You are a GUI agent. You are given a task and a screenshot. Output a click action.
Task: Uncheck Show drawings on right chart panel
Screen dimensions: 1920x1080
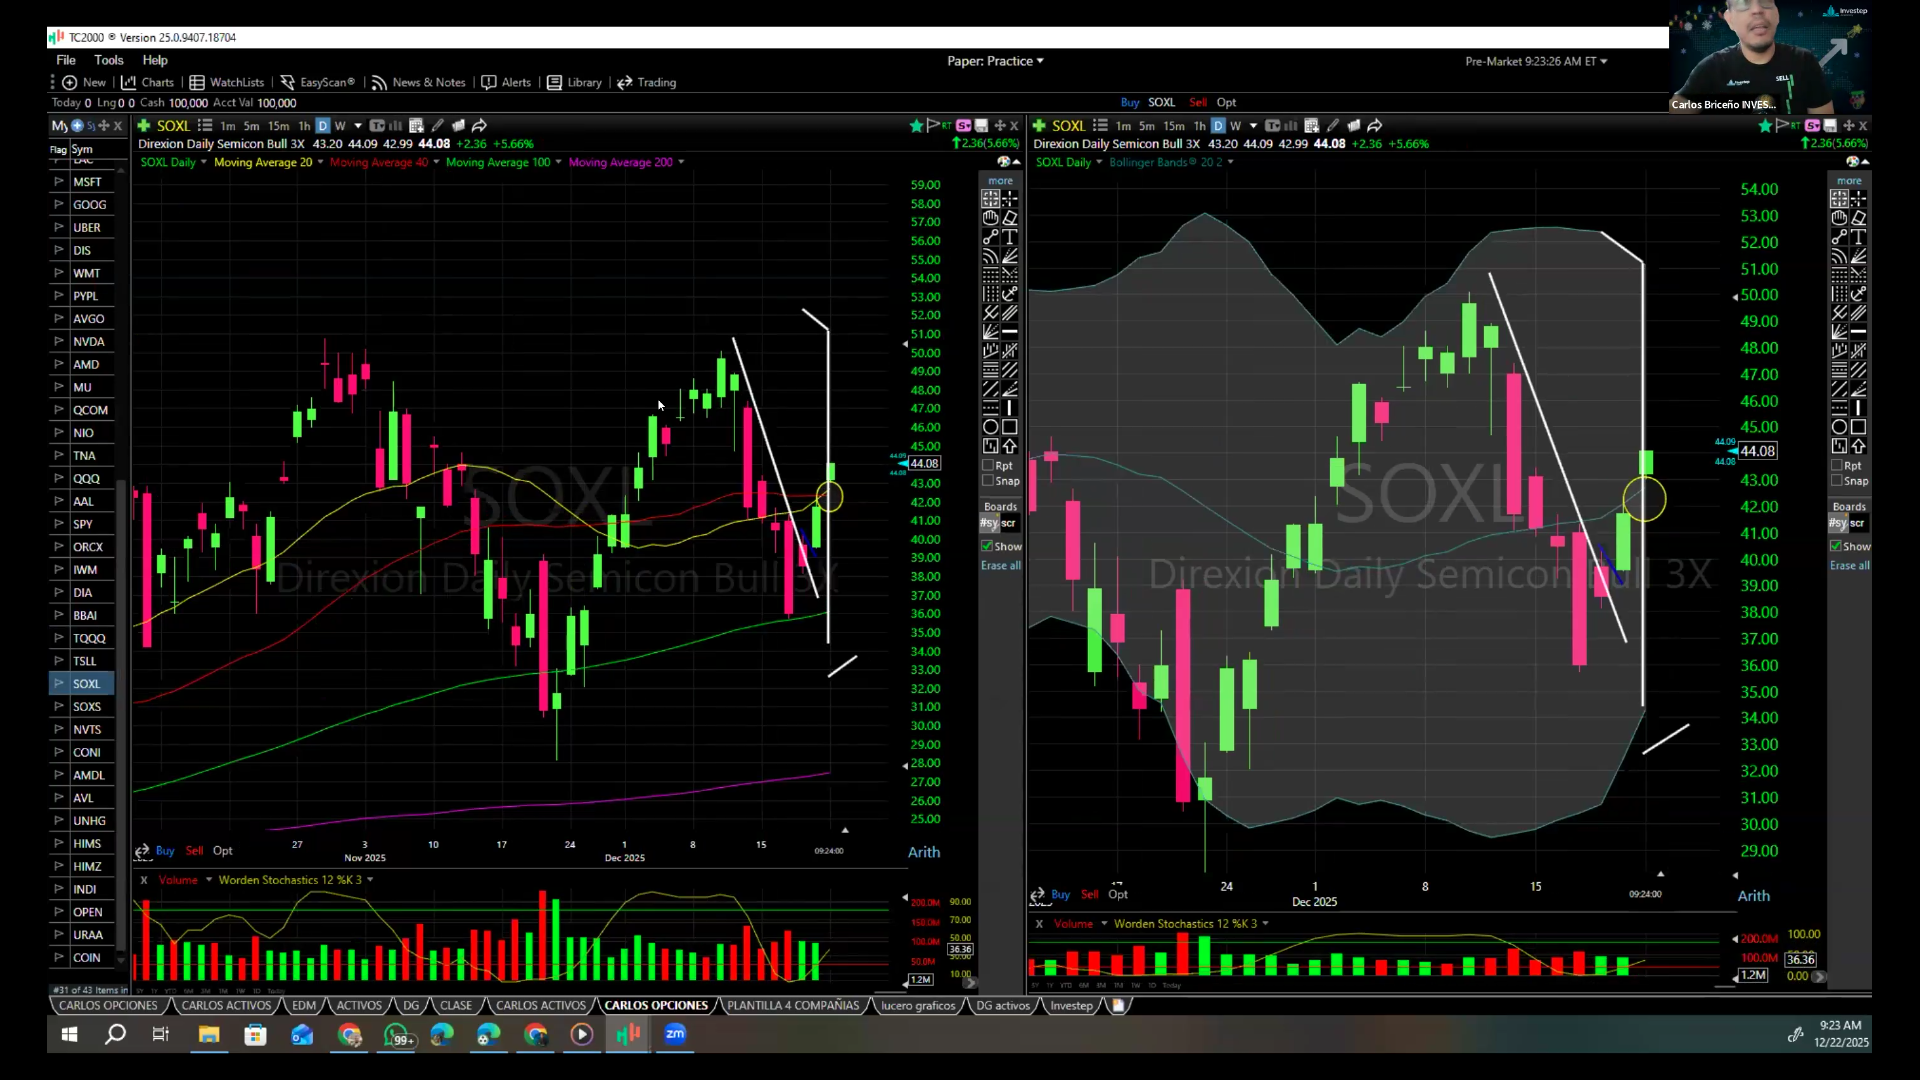pyautogui.click(x=1836, y=547)
